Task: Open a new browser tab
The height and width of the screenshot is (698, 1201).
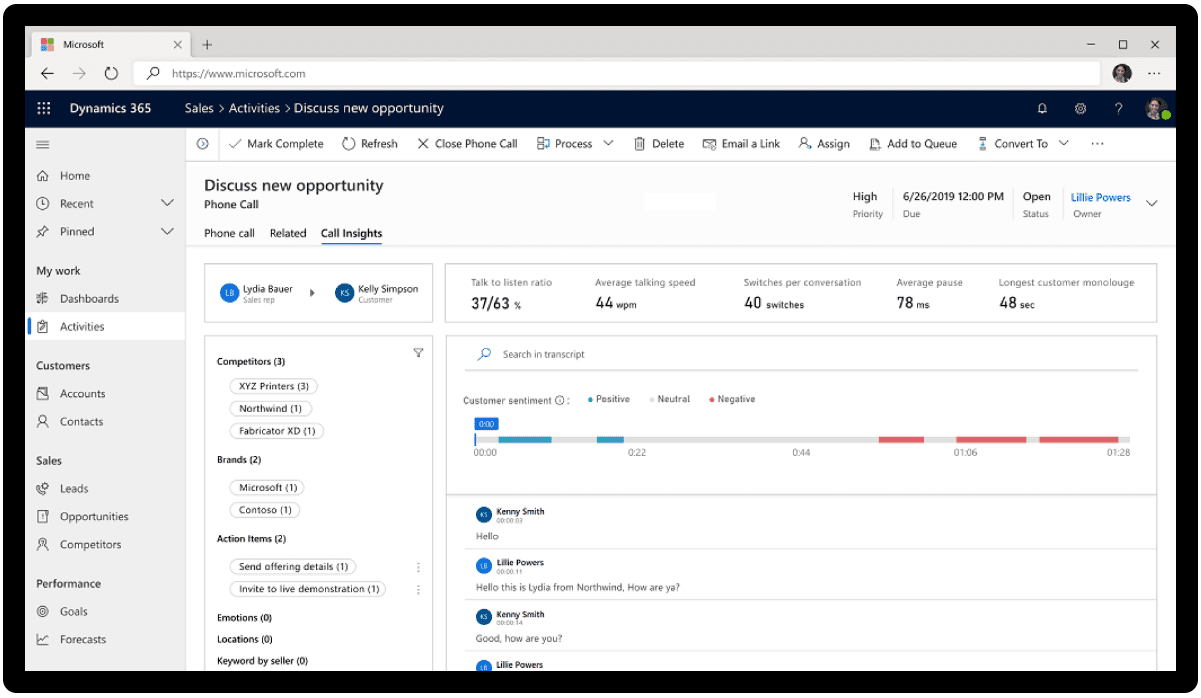Action: [x=207, y=44]
